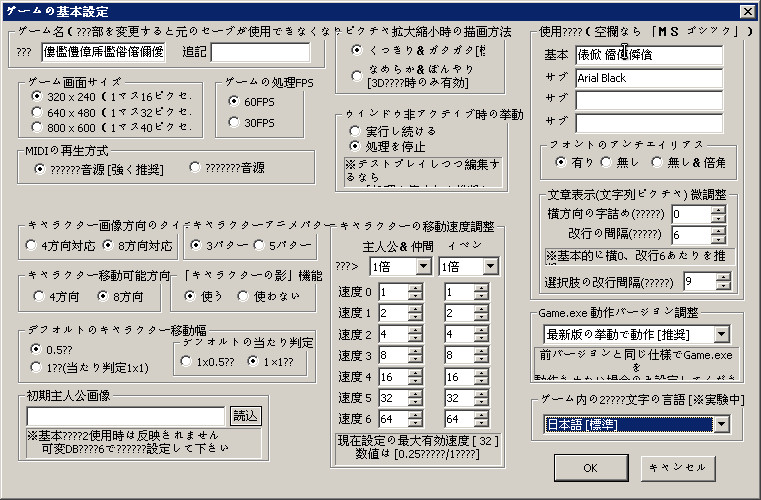Click the 横方向の字詰め spinner arrows
The image size is (761, 500).
718,214
